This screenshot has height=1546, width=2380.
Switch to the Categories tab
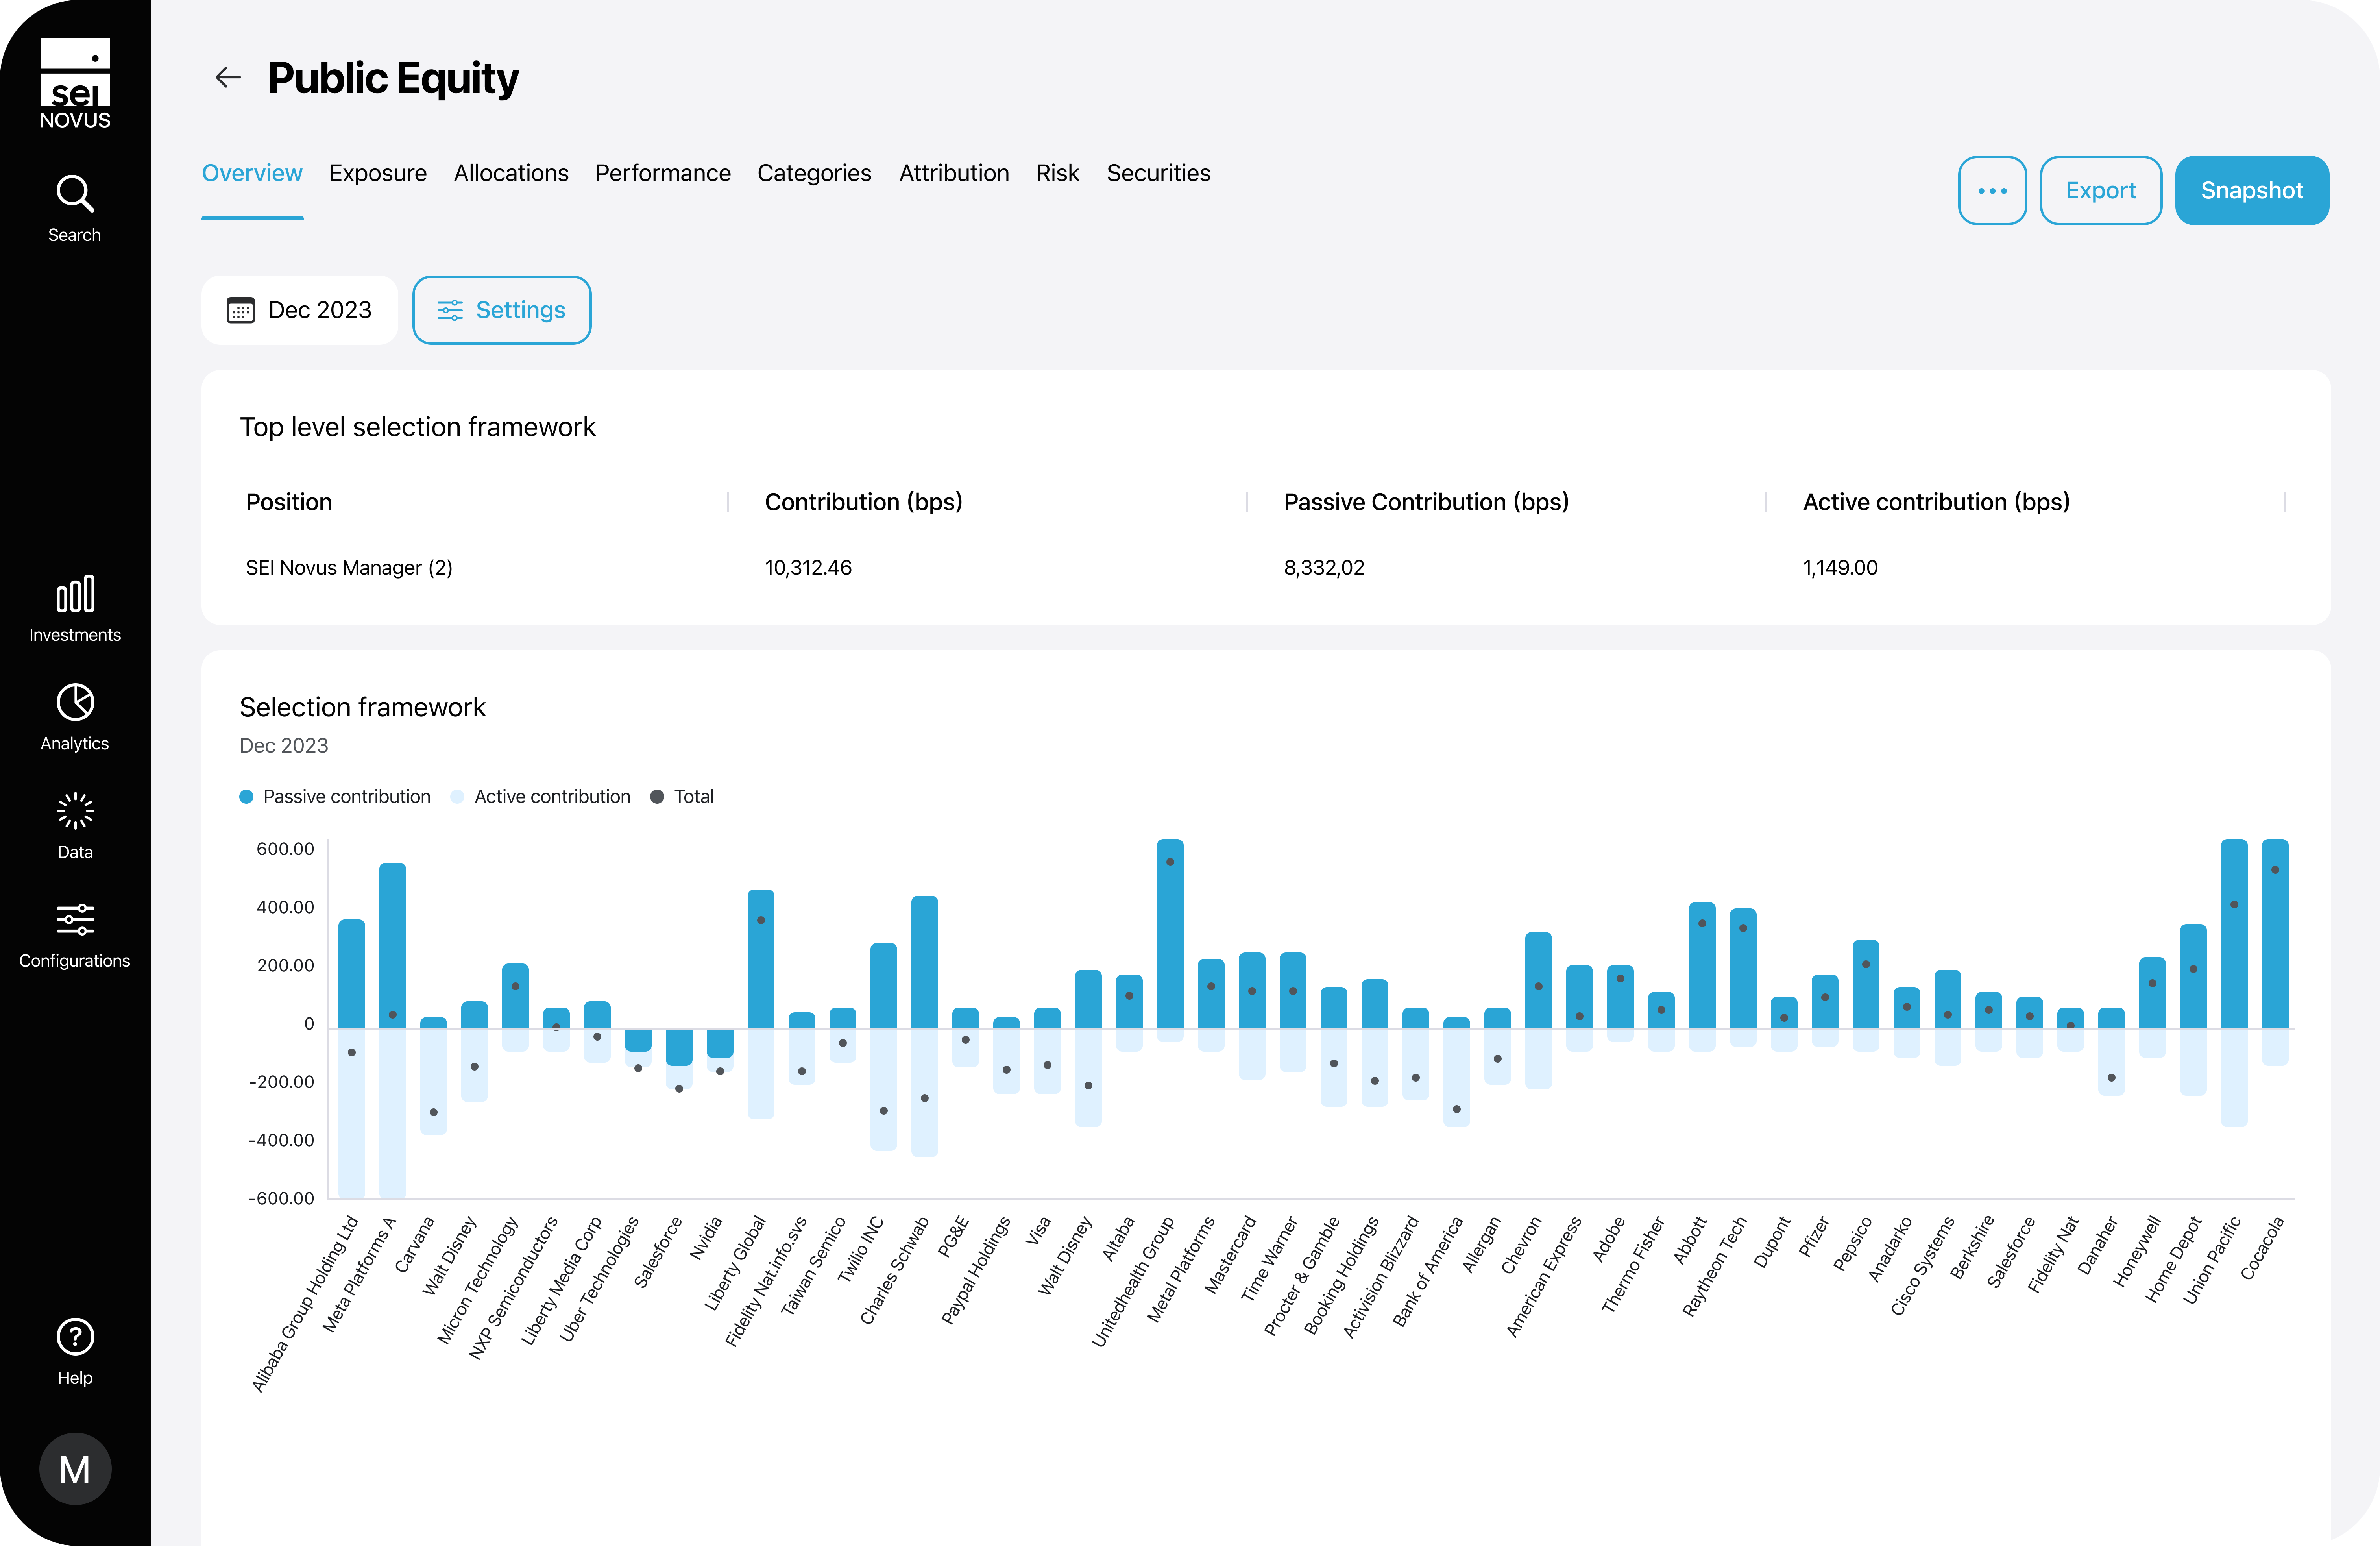(814, 173)
